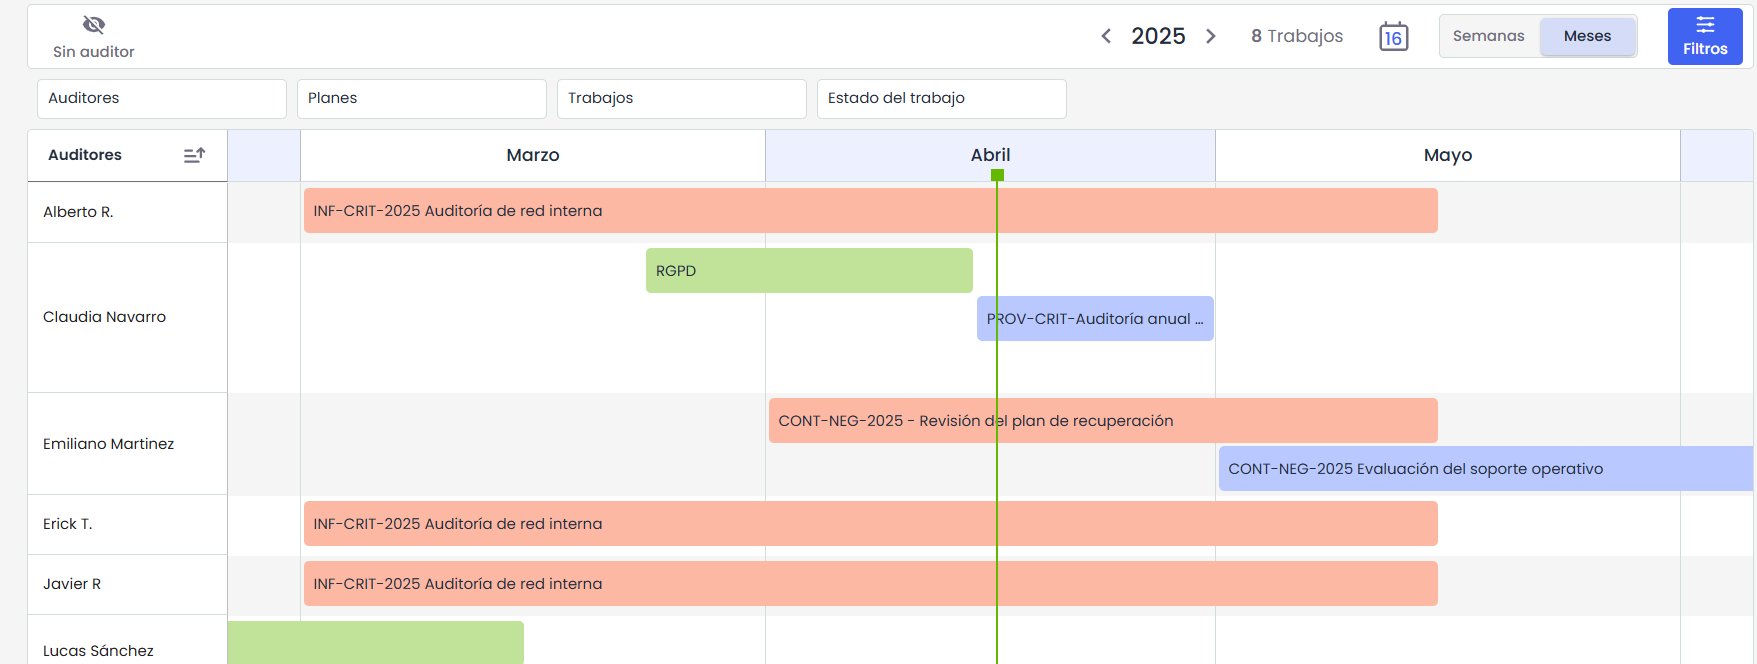Select the Mayo month header
The width and height of the screenshot is (1757, 664).
point(1447,155)
